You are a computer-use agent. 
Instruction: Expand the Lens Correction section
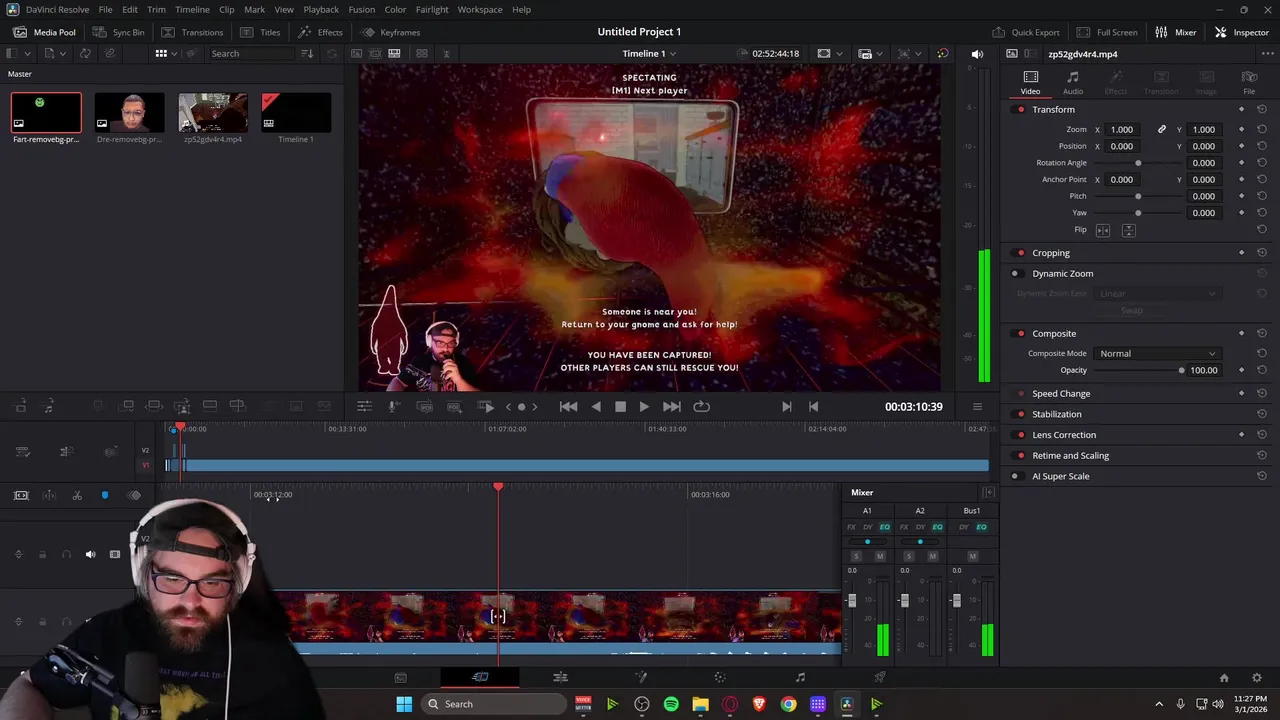click(x=1064, y=435)
